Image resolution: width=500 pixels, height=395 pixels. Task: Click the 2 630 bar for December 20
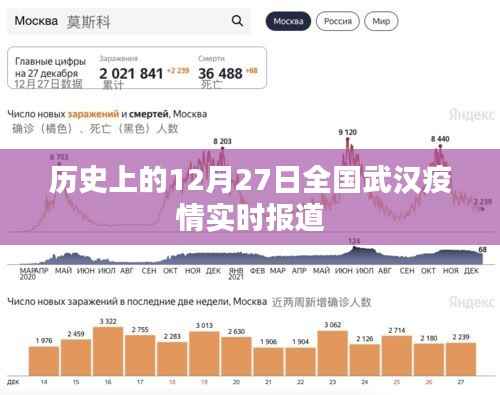(x=236, y=357)
